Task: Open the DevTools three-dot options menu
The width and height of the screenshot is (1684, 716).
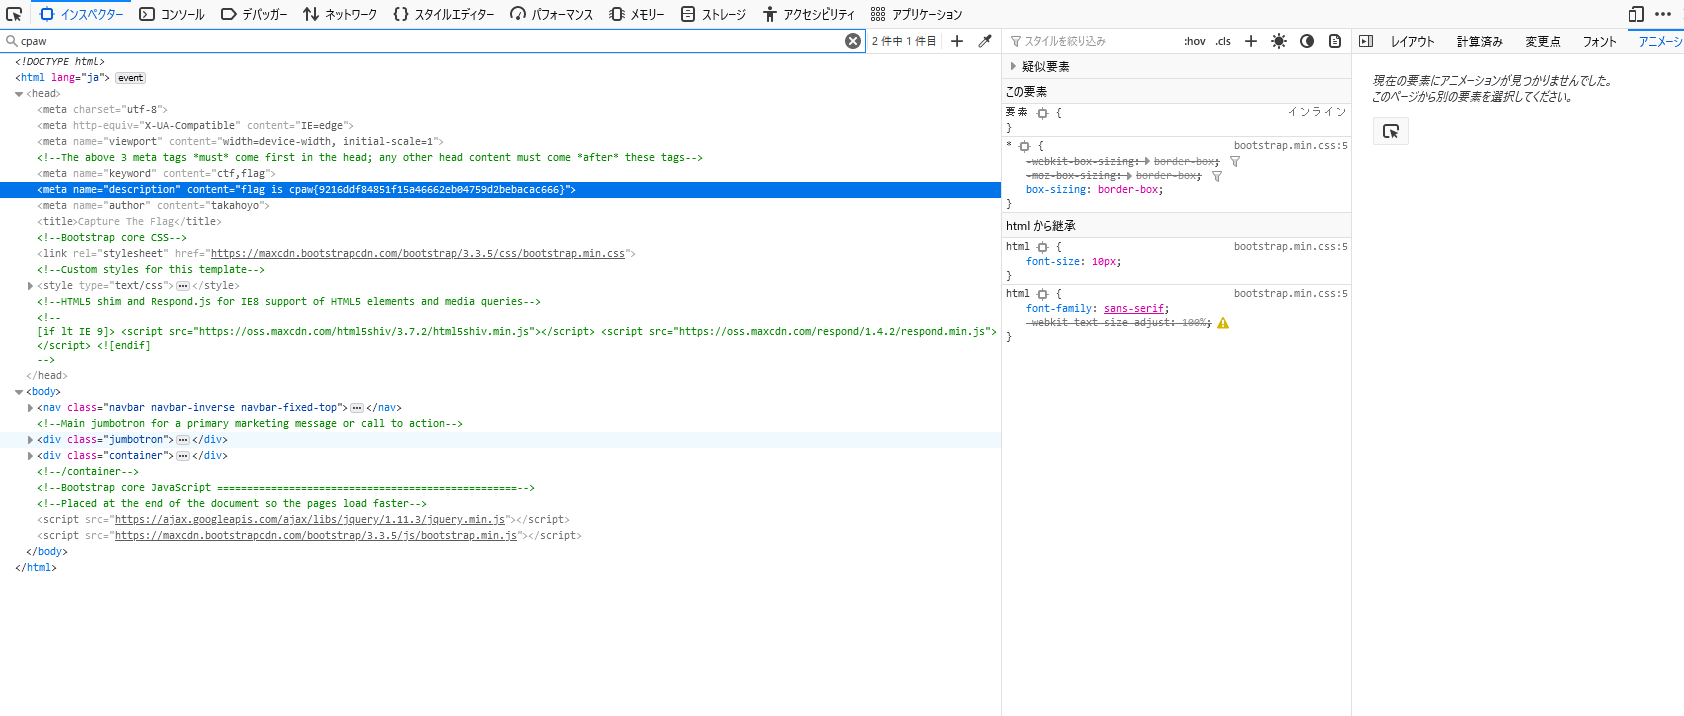Action: [1663, 14]
